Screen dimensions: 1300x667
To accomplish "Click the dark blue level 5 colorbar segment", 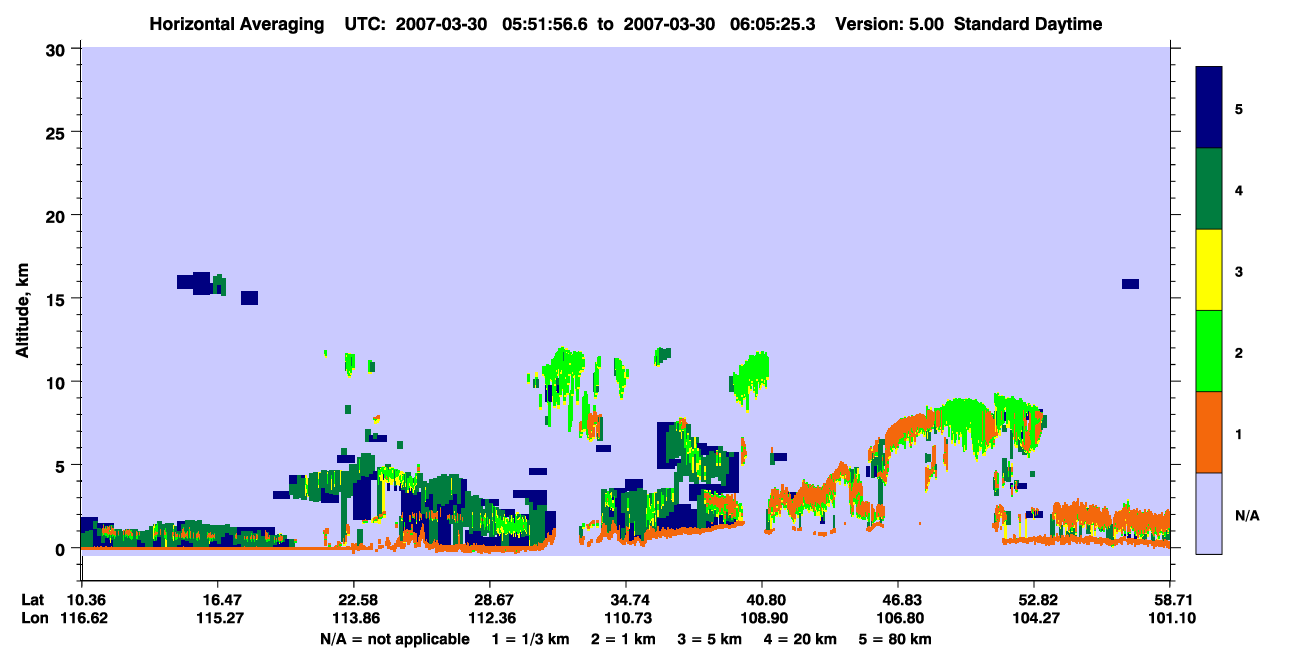I will pos(1209,108).
